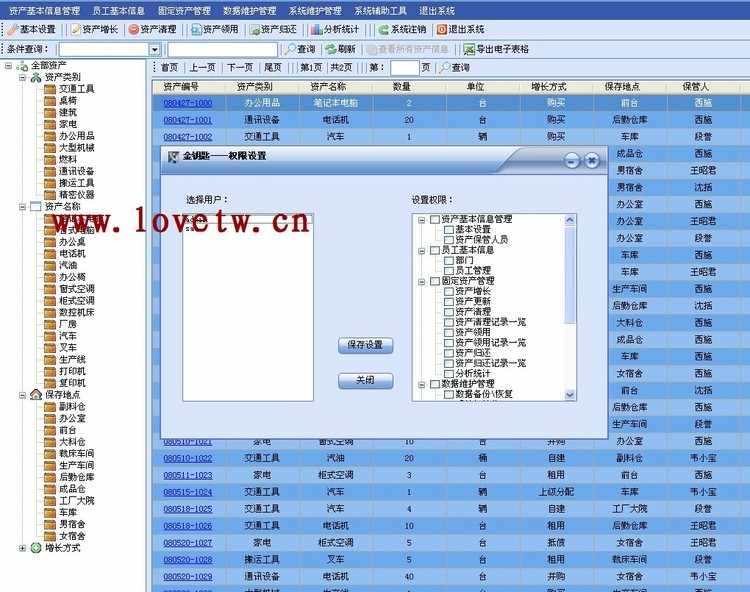Open the 系统辅助工具 menu

(381, 11)
